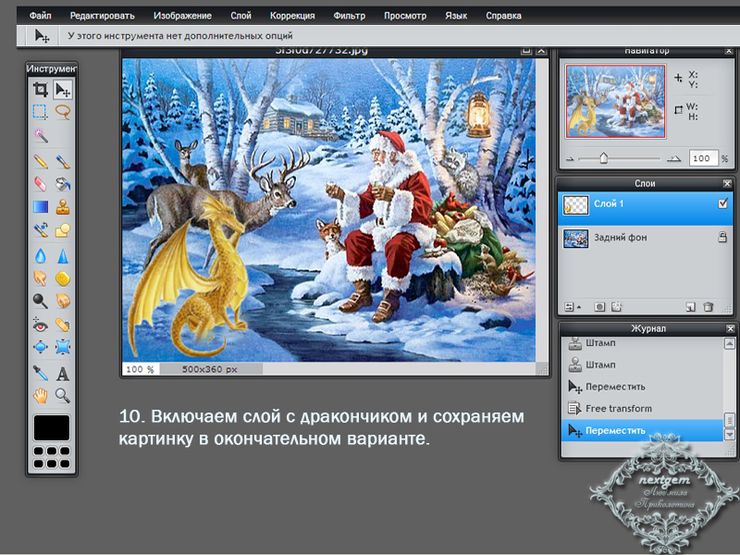Select the Dodge tool
740x555 pixels.
pyautogui.click(x=40, y=301)
